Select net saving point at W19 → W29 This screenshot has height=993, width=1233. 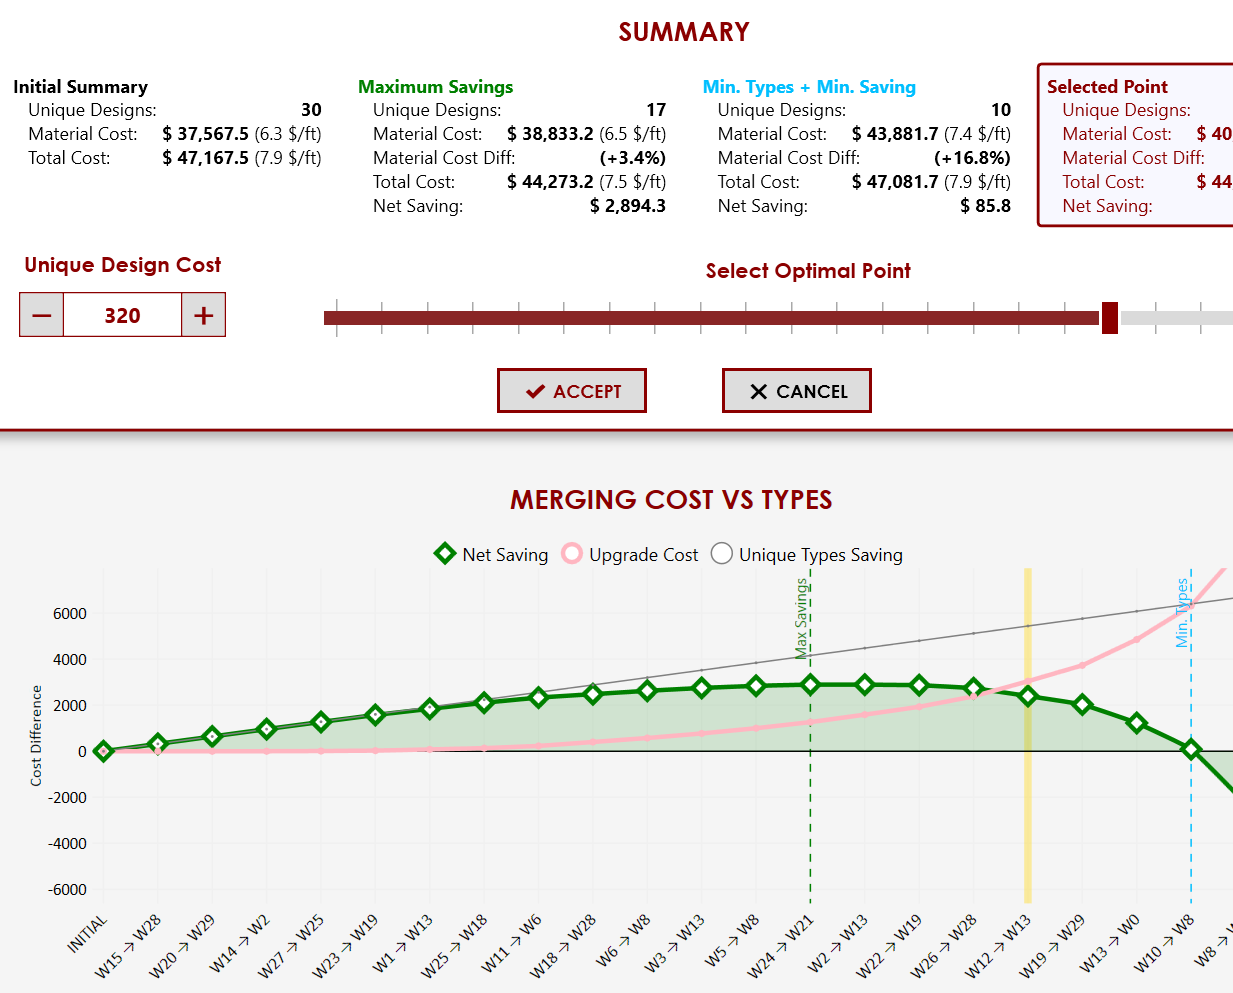(1082, 704)
